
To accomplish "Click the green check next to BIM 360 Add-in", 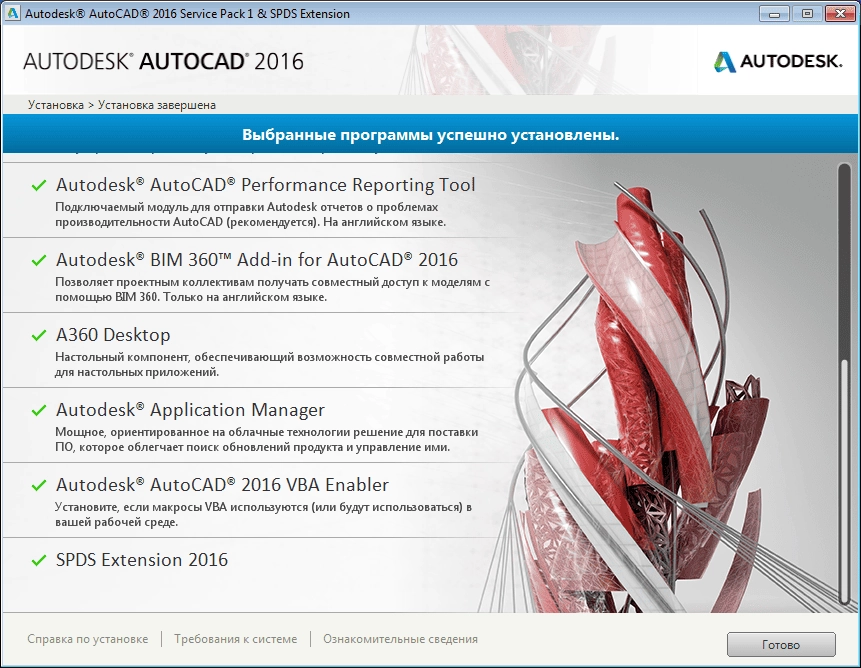I will 39,260.
